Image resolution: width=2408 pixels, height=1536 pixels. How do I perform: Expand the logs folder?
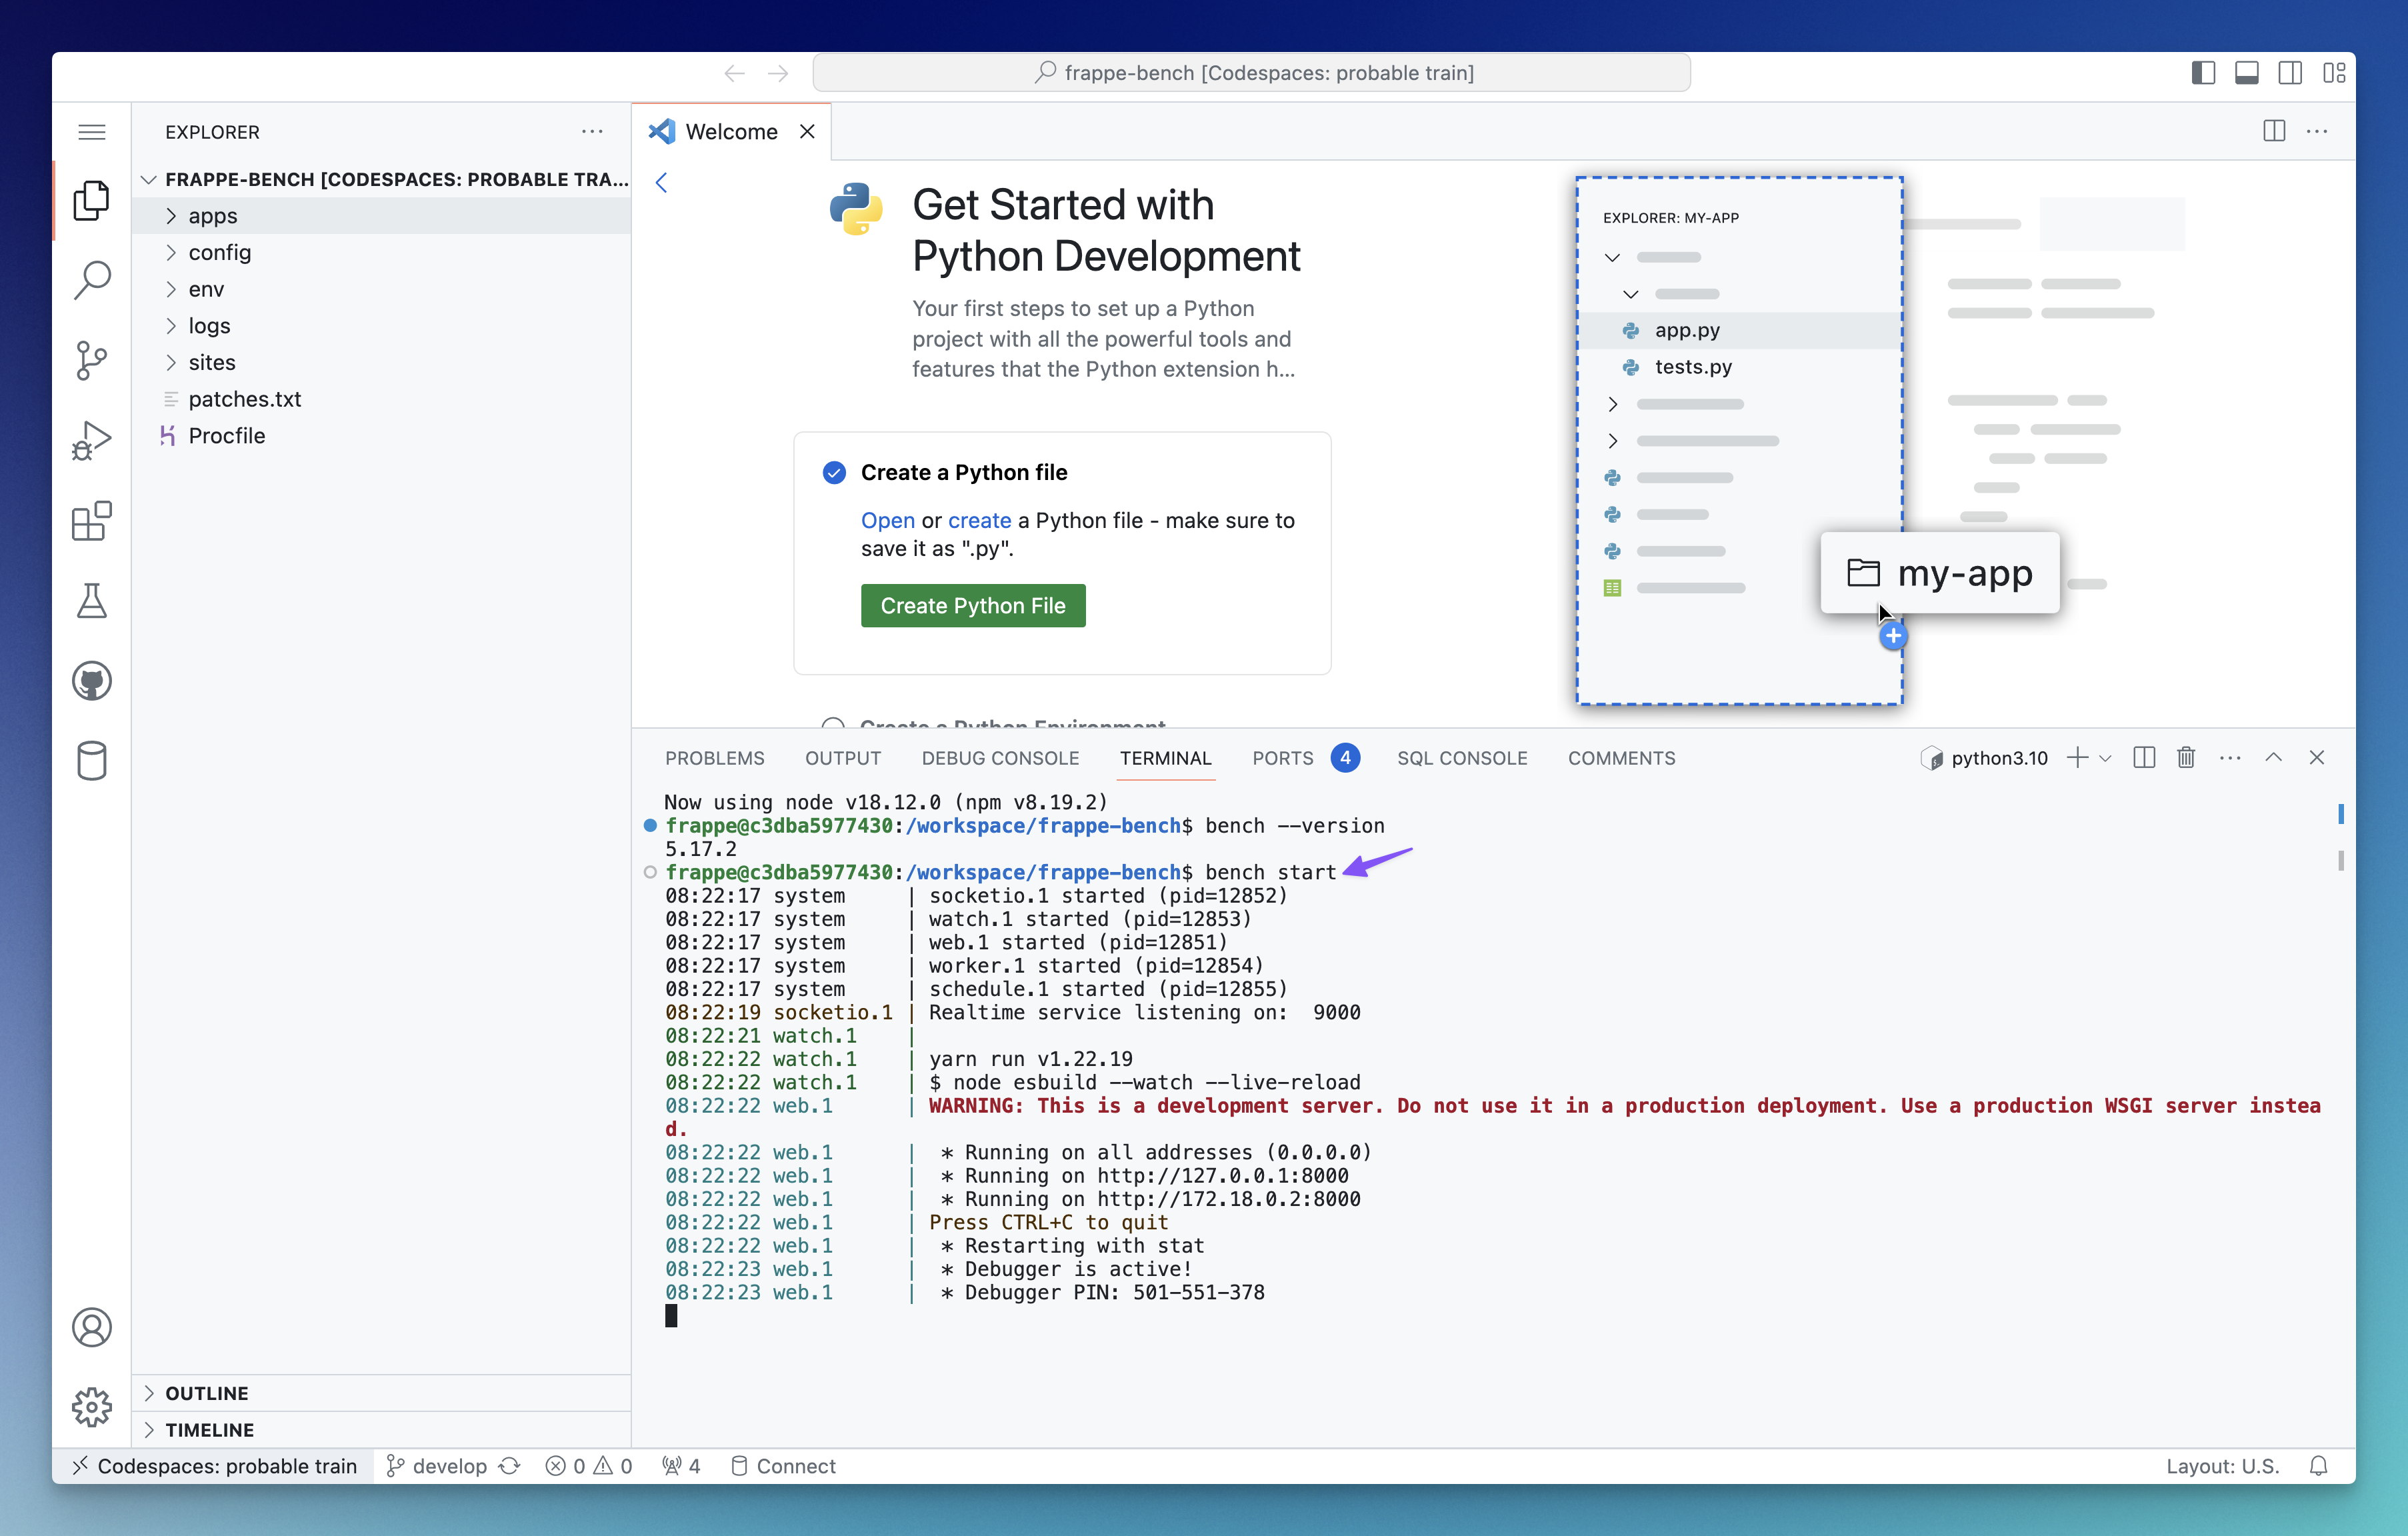pyautogui.click(x=381, y=325)
